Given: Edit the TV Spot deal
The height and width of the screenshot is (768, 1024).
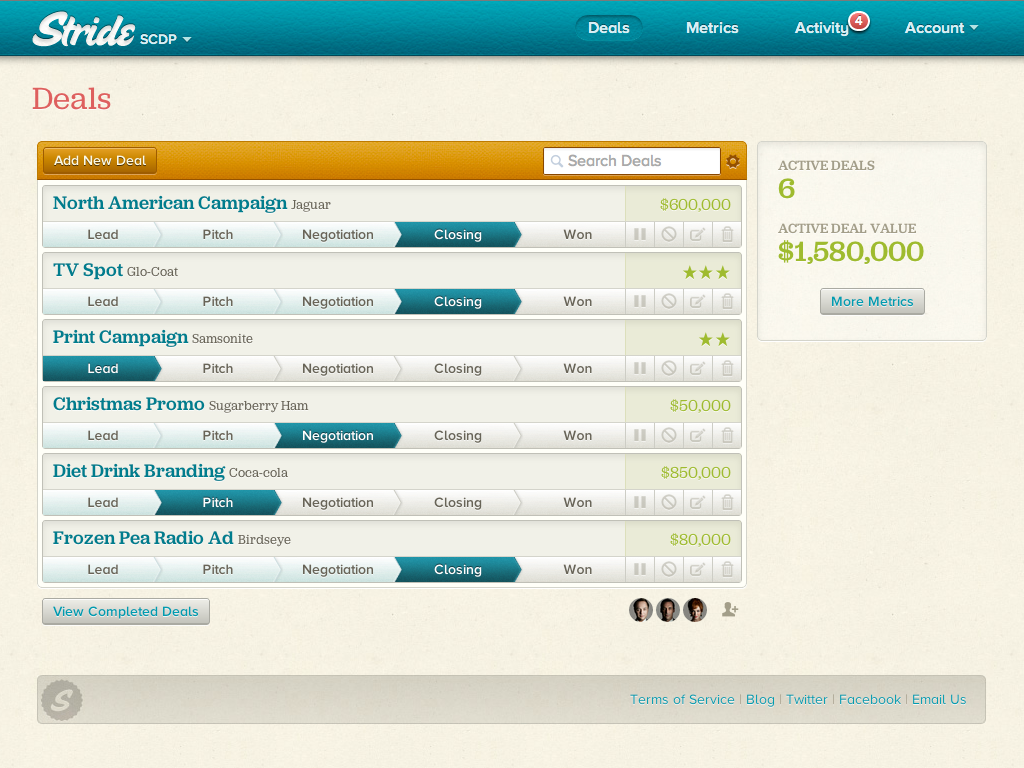Looking at the screenshot, I should pos(697,302).
